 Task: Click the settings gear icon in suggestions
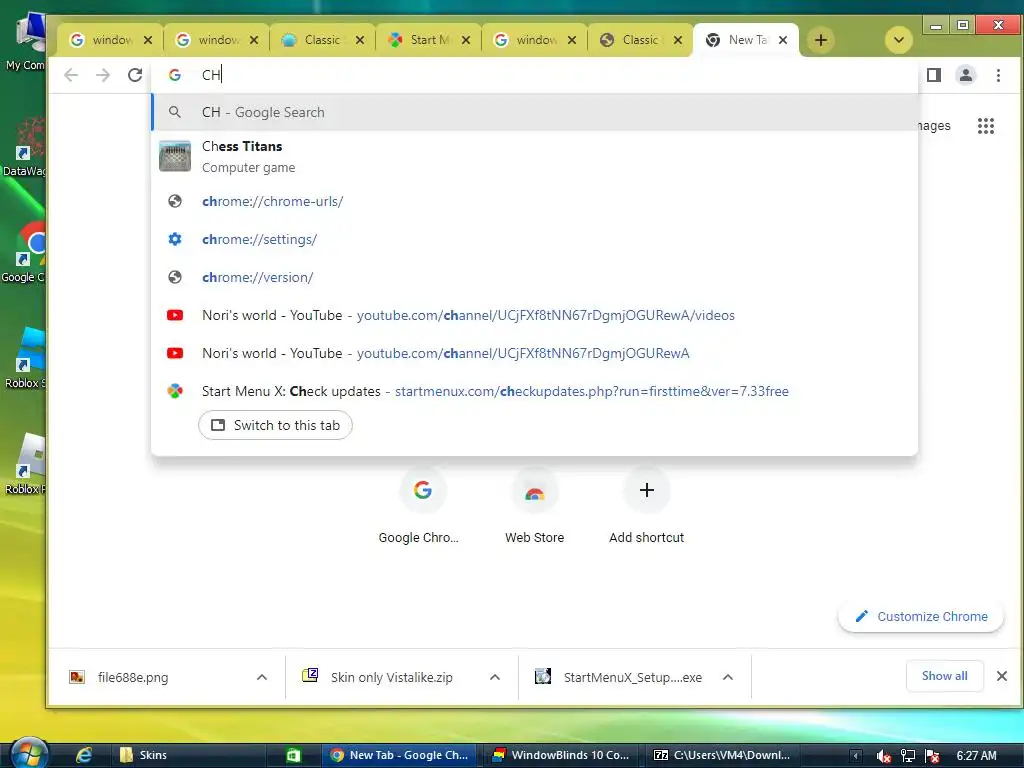175,239
